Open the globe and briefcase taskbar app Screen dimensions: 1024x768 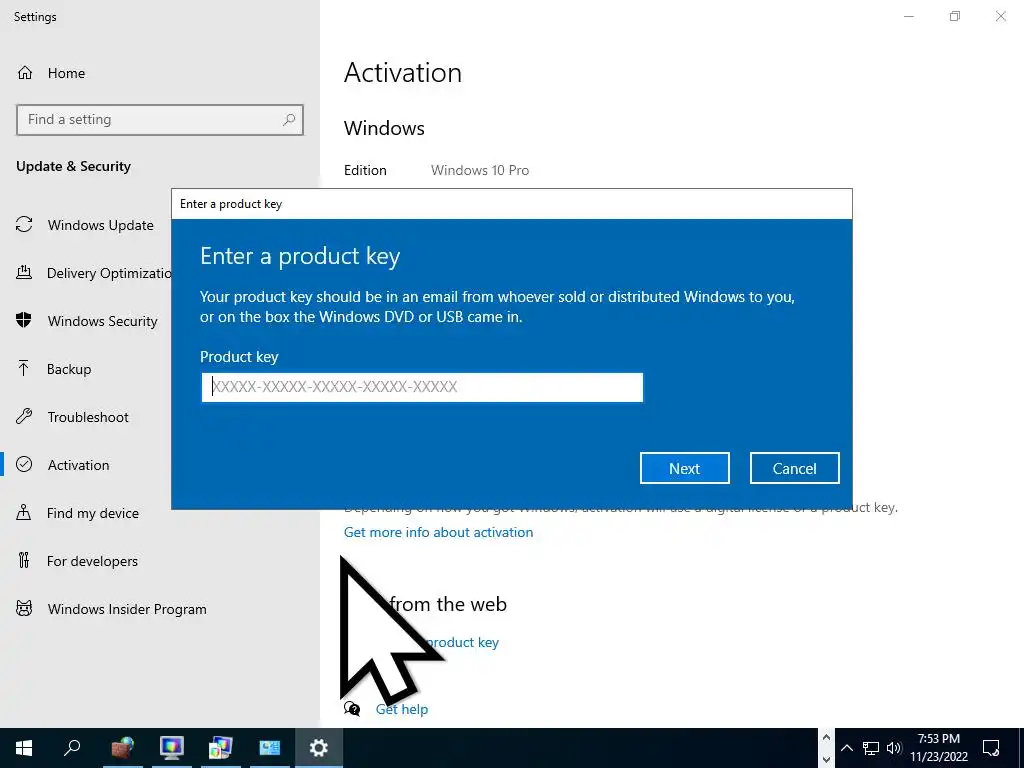tap(122, 748)
